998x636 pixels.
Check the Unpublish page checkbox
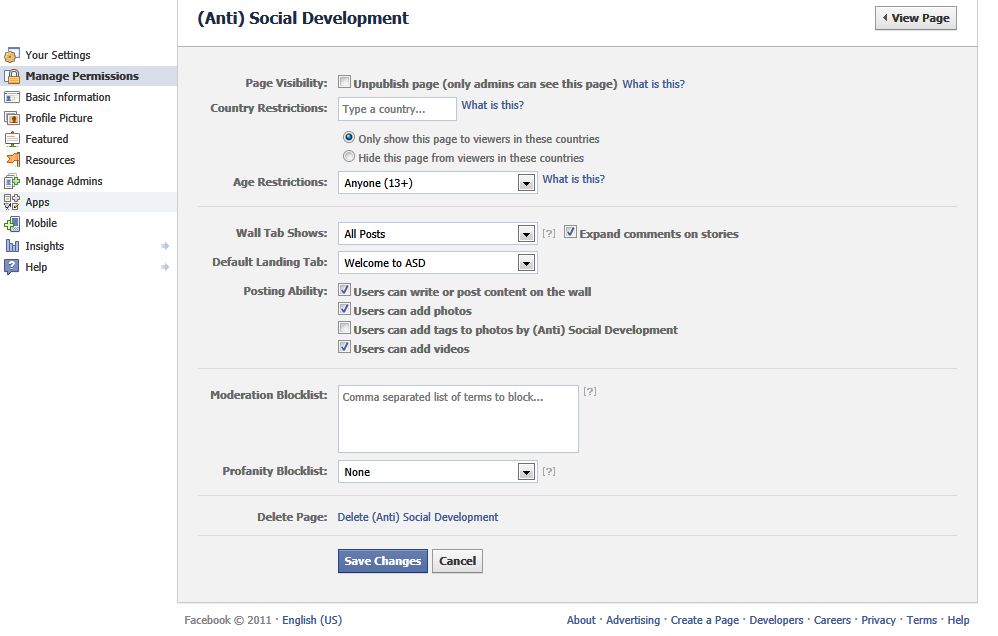pos(344,81)
